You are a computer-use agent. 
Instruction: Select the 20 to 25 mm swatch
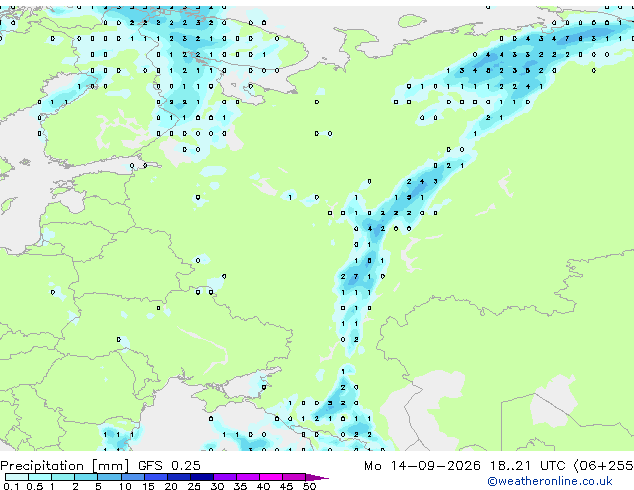coord(179,477)
